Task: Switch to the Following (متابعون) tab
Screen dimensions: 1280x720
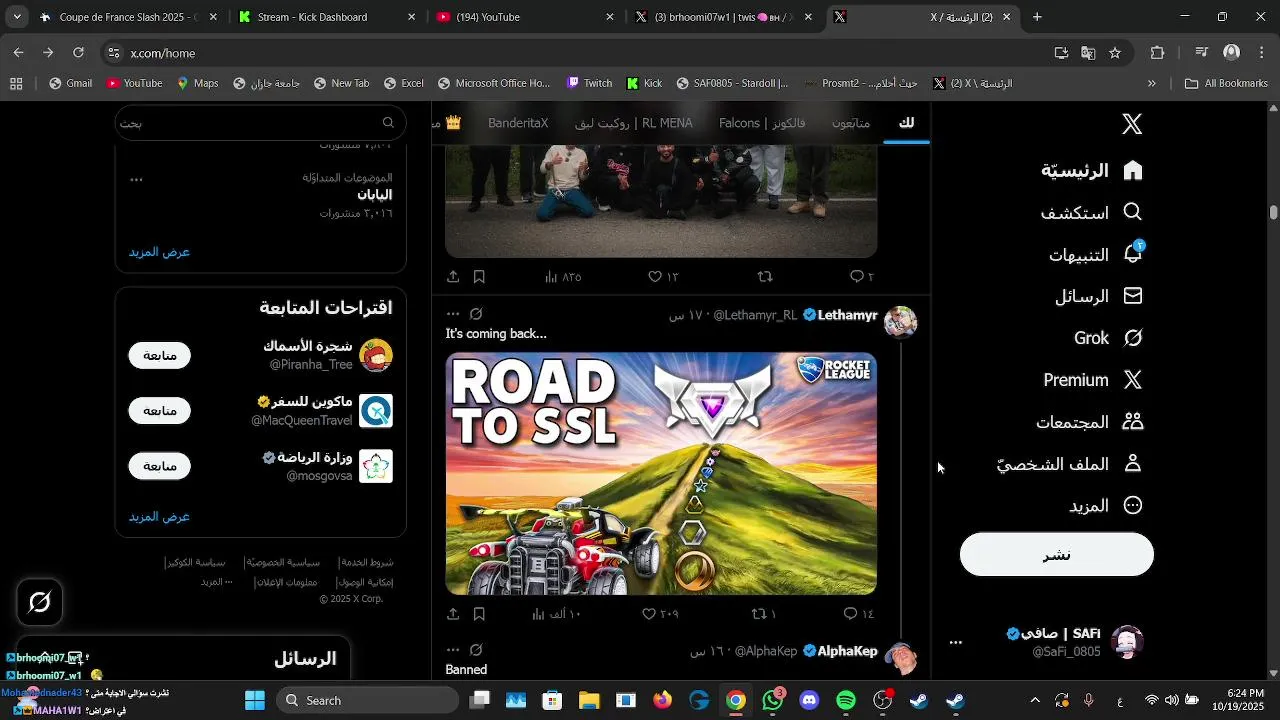Action: tap(851, 123)
